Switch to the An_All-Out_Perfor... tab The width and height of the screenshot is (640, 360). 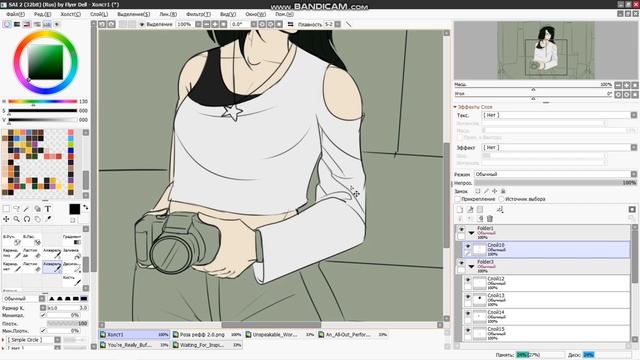coord(353,334)
